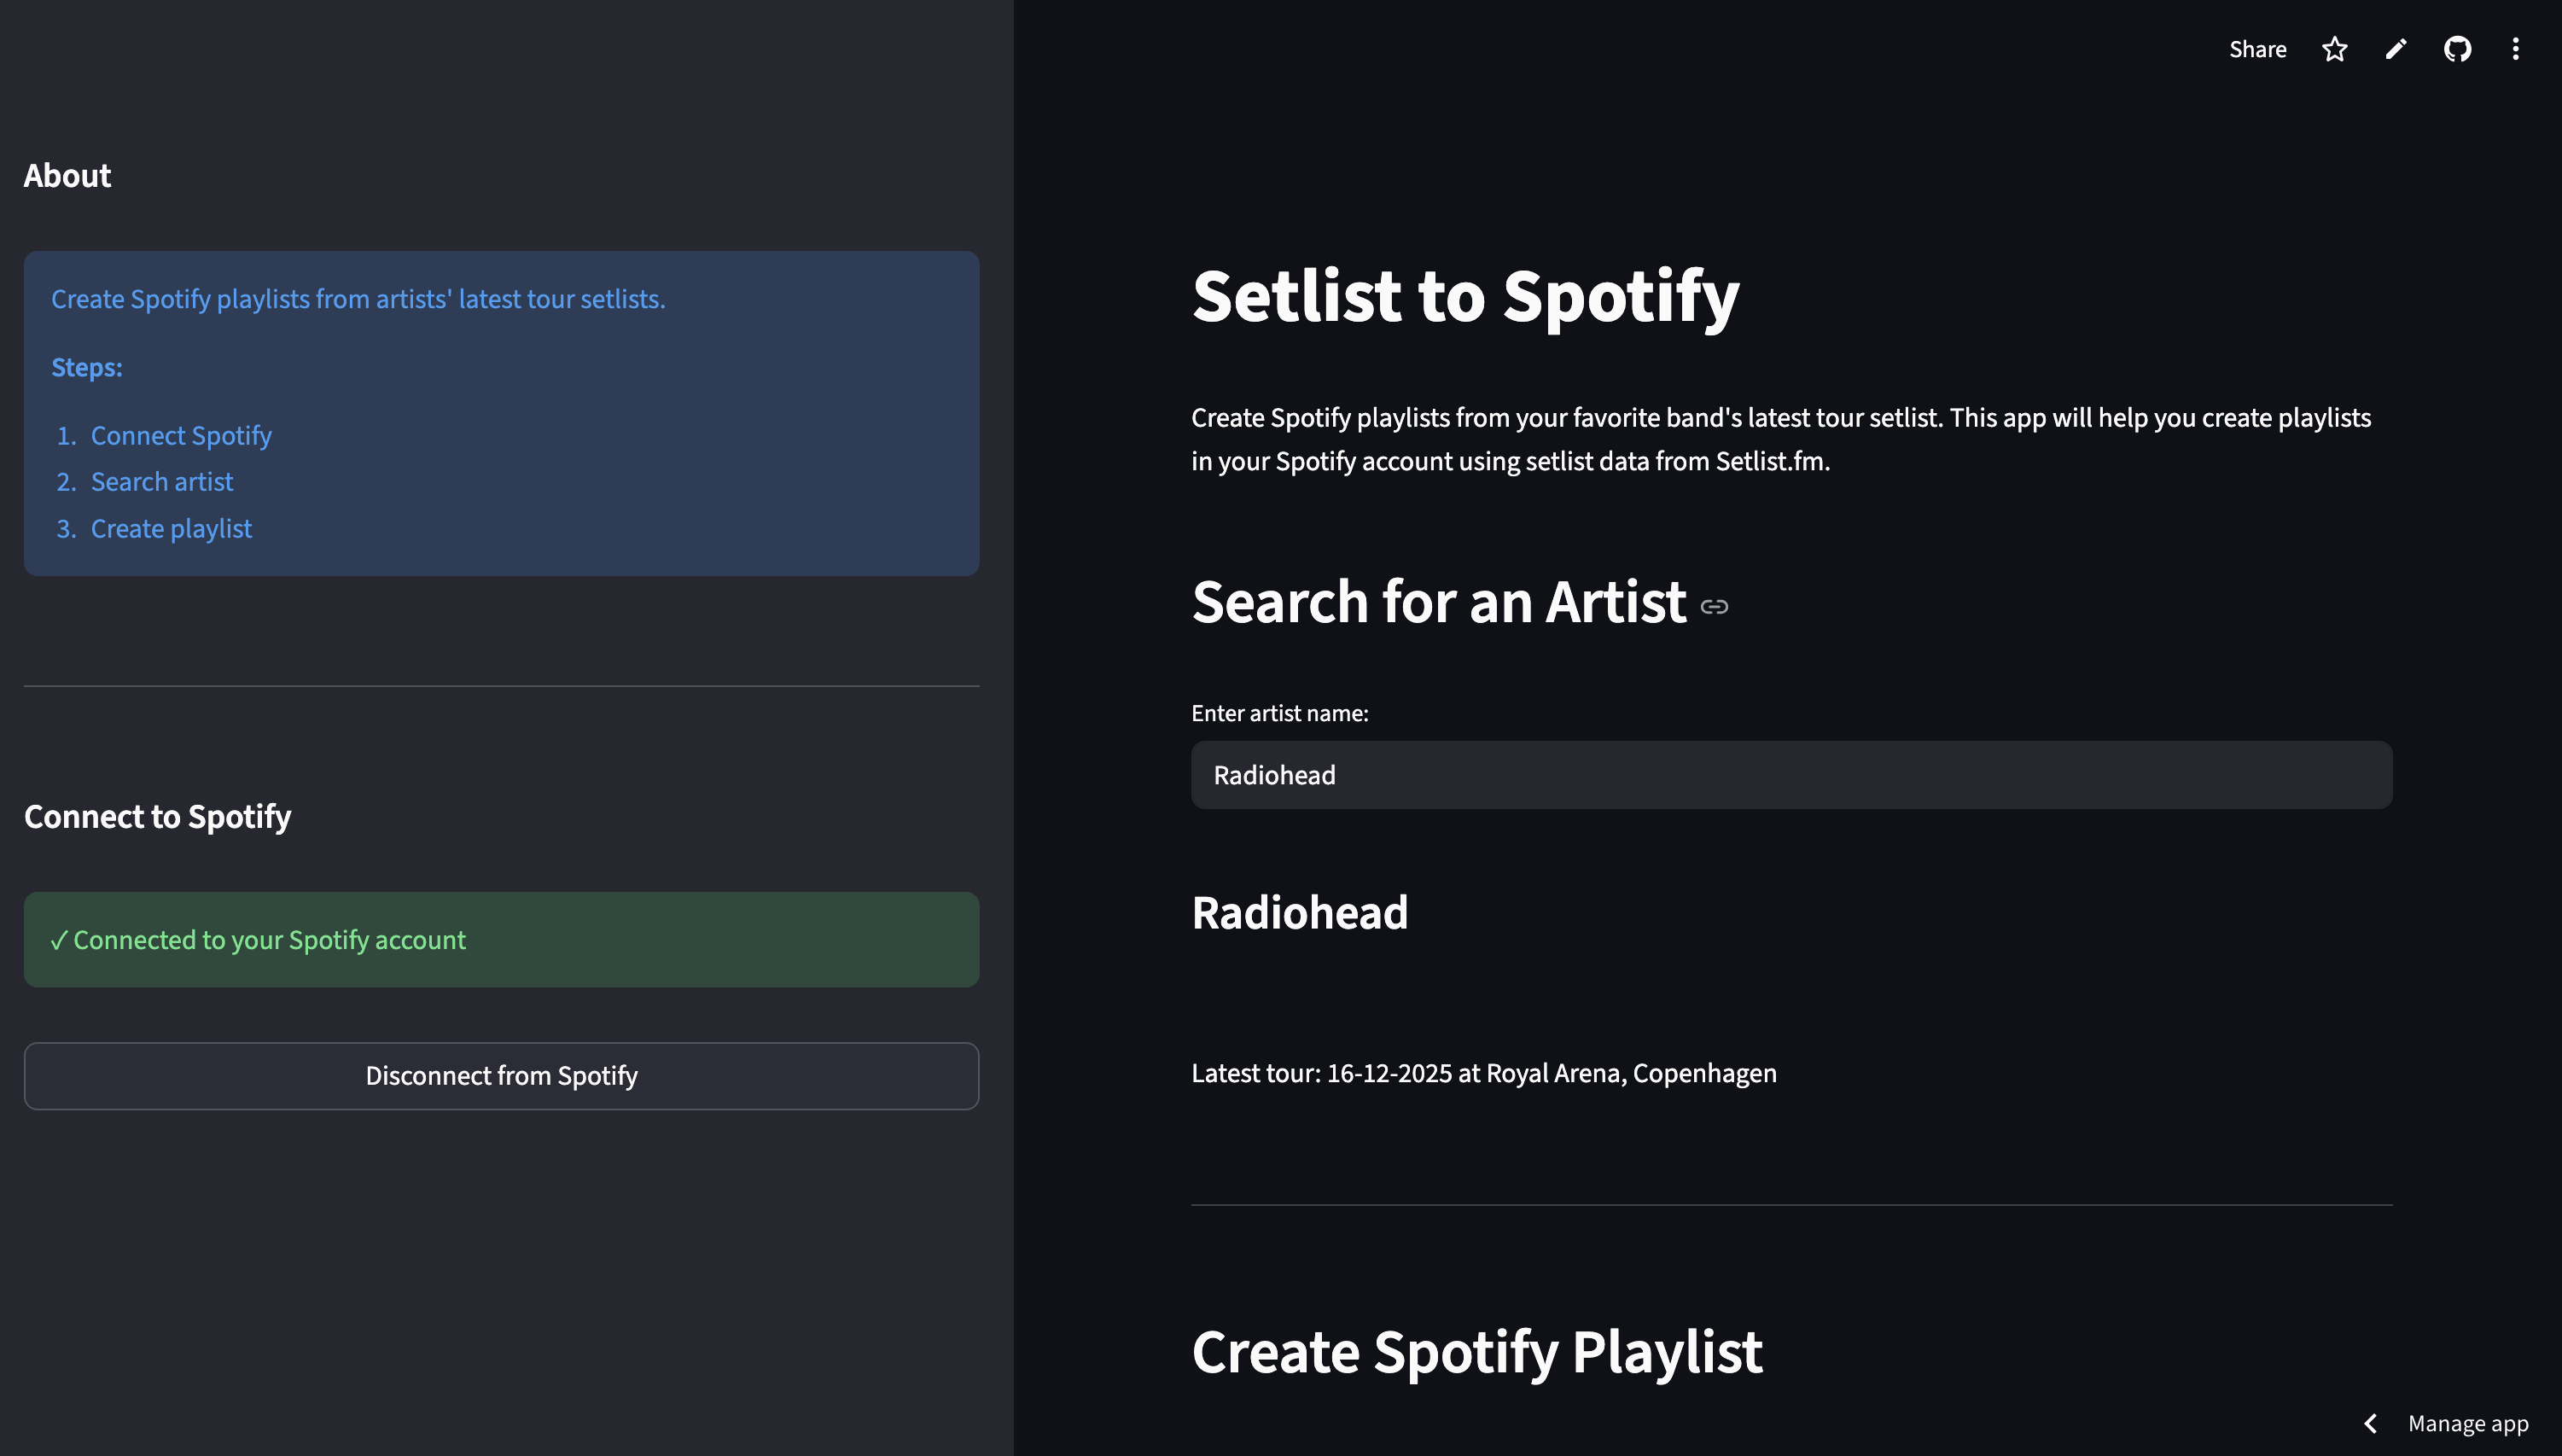
Task: Click the Create Spotify Playlist heading
Action: click(1476, 1352)
